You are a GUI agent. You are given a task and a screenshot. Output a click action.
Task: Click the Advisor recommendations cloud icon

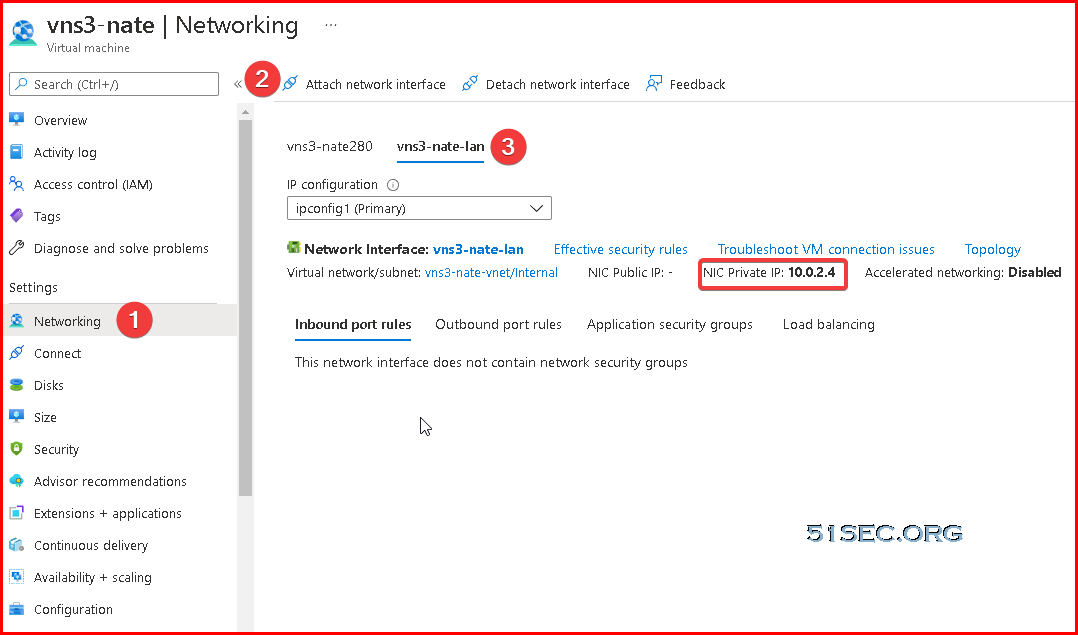tap(16, 481)
